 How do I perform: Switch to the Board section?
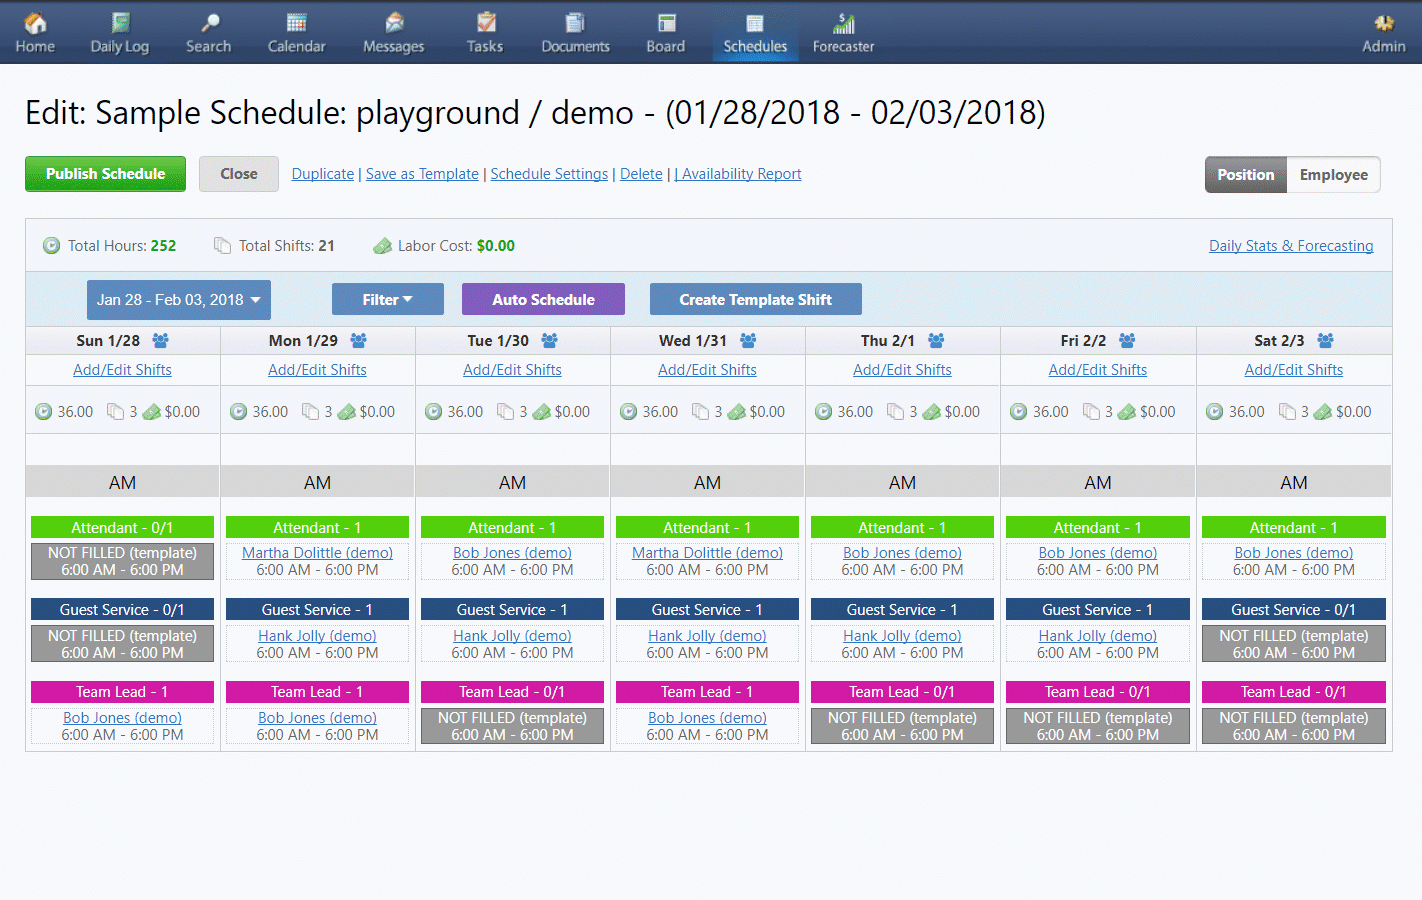(x=665, y=32)
